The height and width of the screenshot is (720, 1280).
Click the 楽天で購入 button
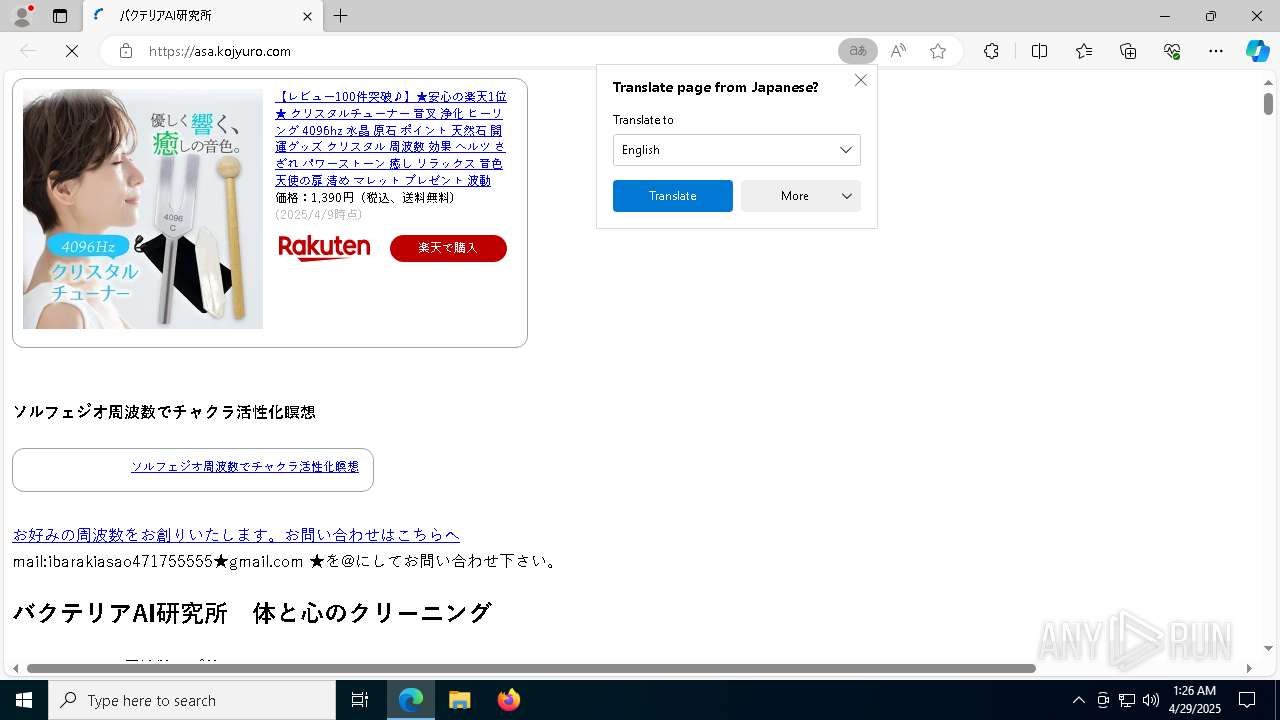coord(448,248)
